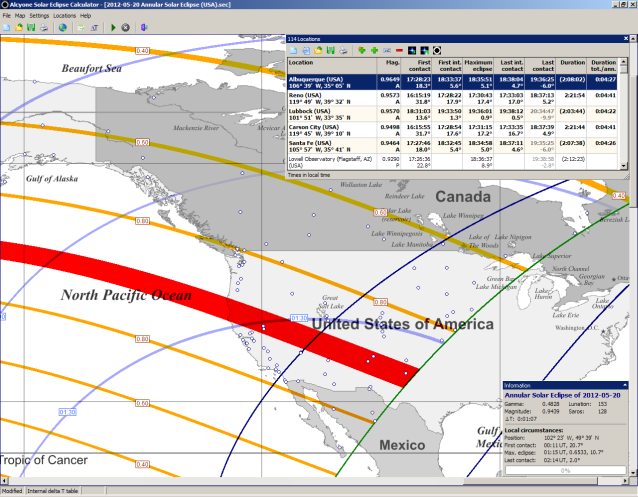
Task: Click the green Save icon in main toolbar
Action: coord(32,28)
